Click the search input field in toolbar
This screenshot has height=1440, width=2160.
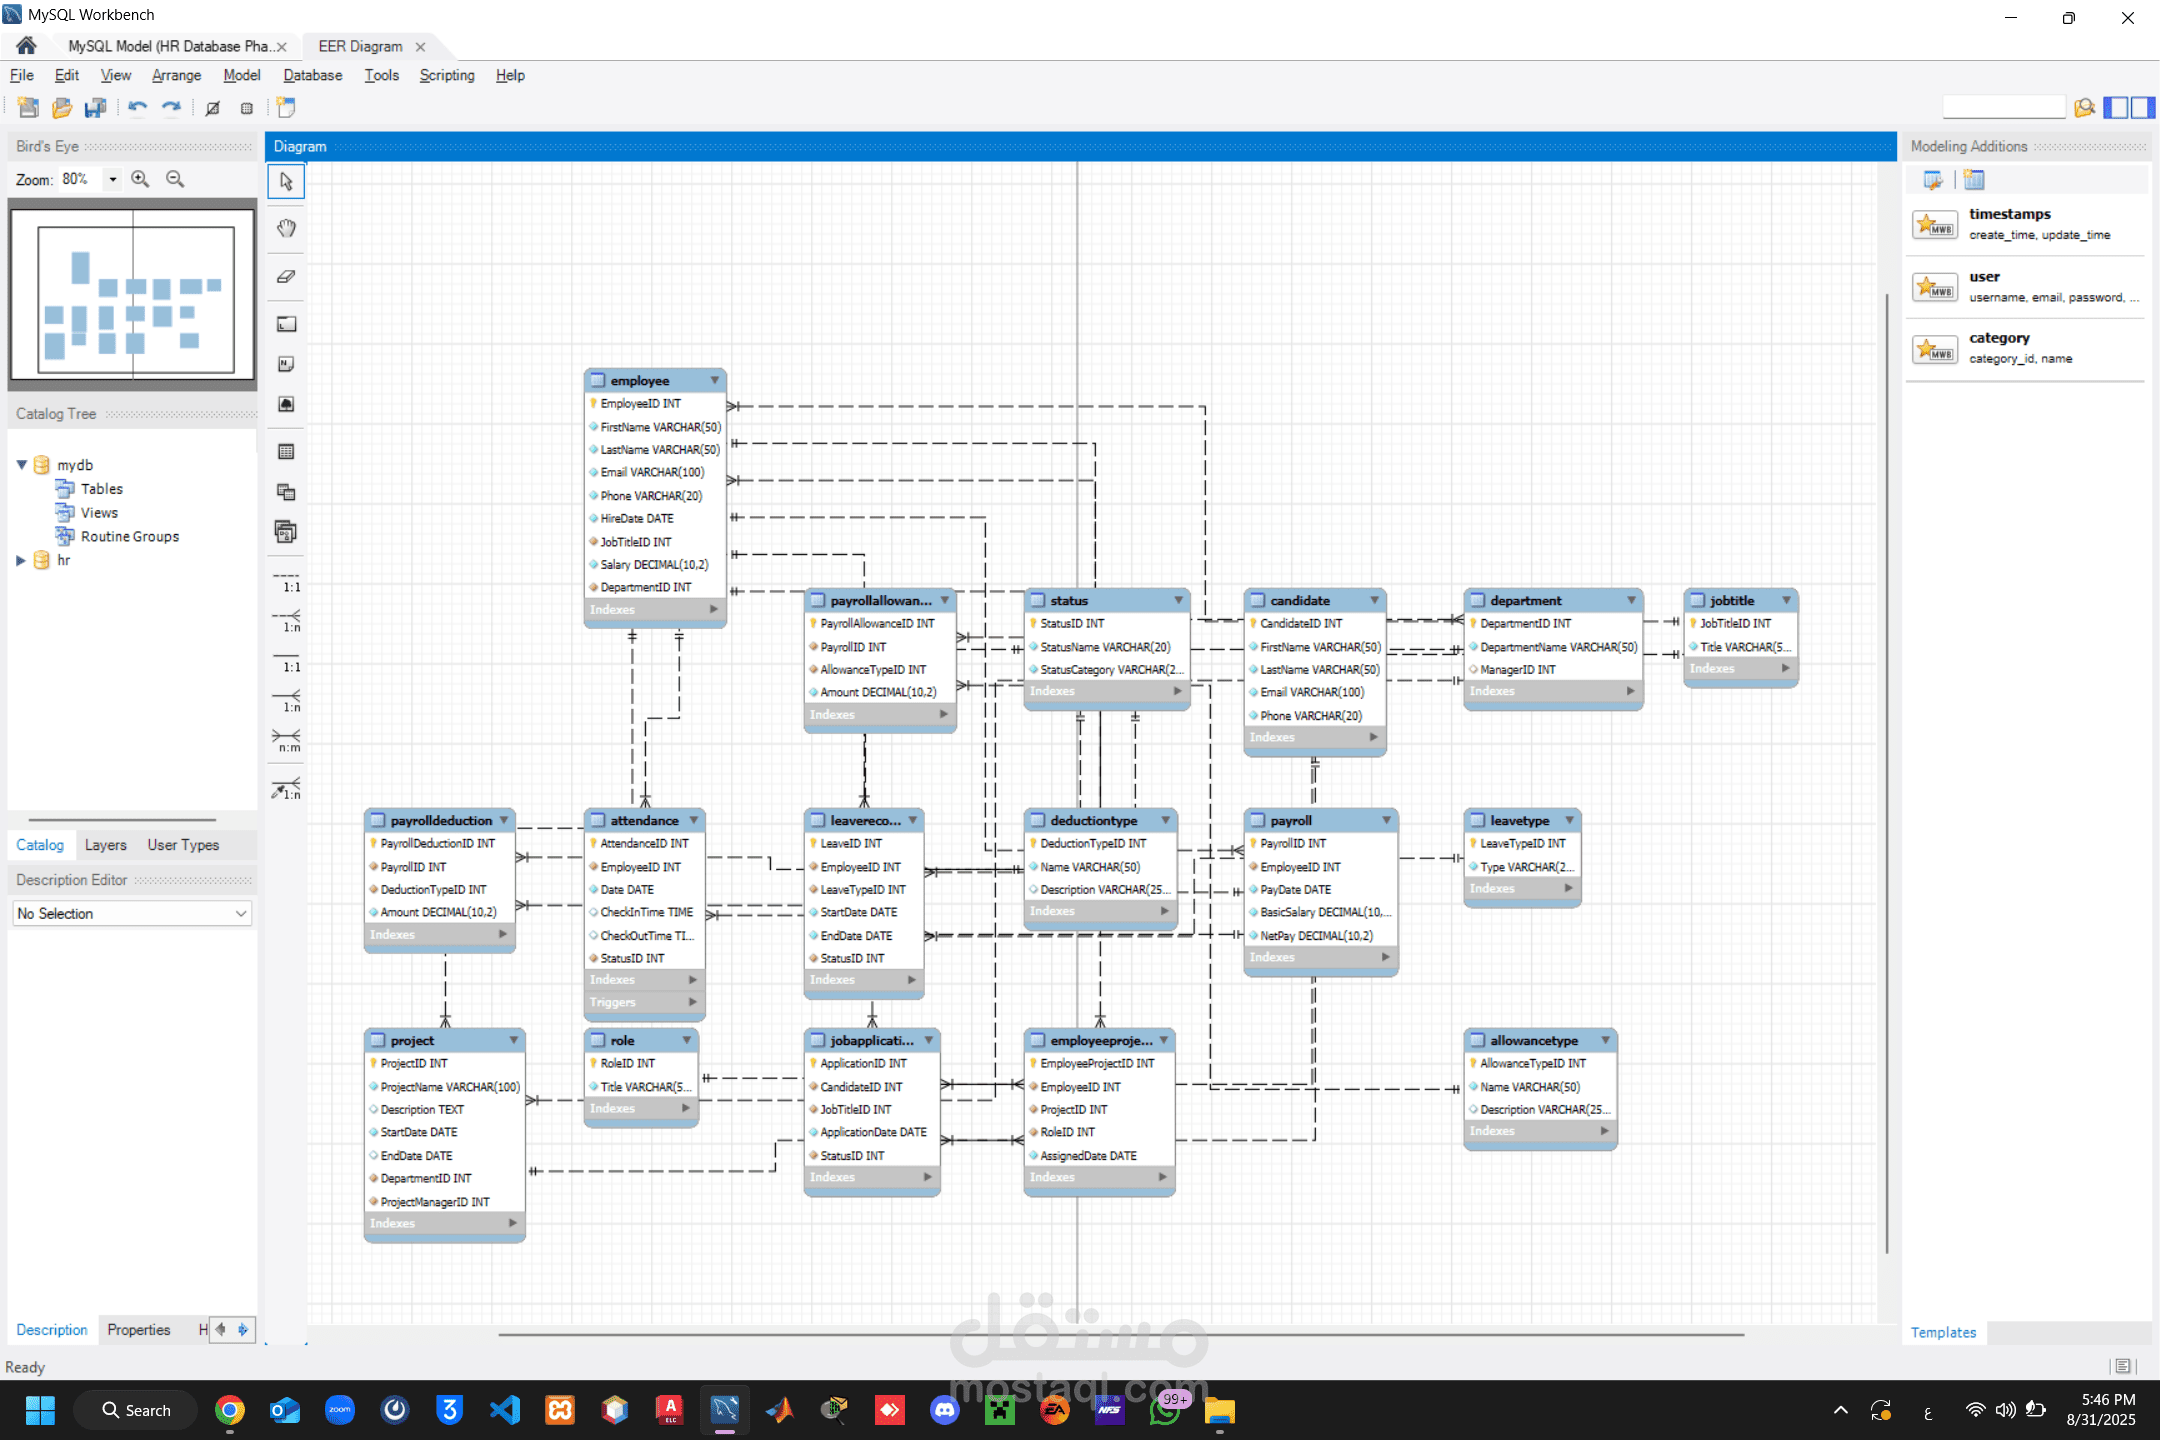2003,107
